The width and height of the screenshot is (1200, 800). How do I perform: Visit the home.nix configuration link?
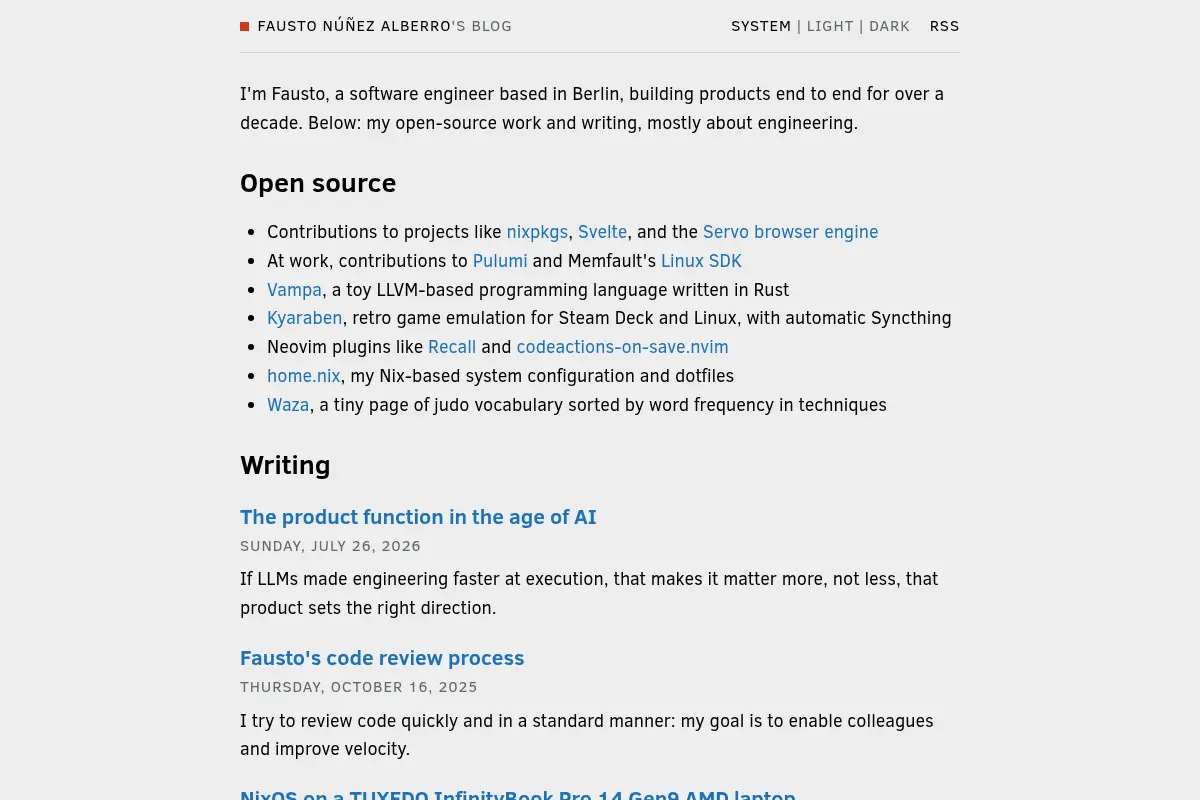[x=304, y=376]
